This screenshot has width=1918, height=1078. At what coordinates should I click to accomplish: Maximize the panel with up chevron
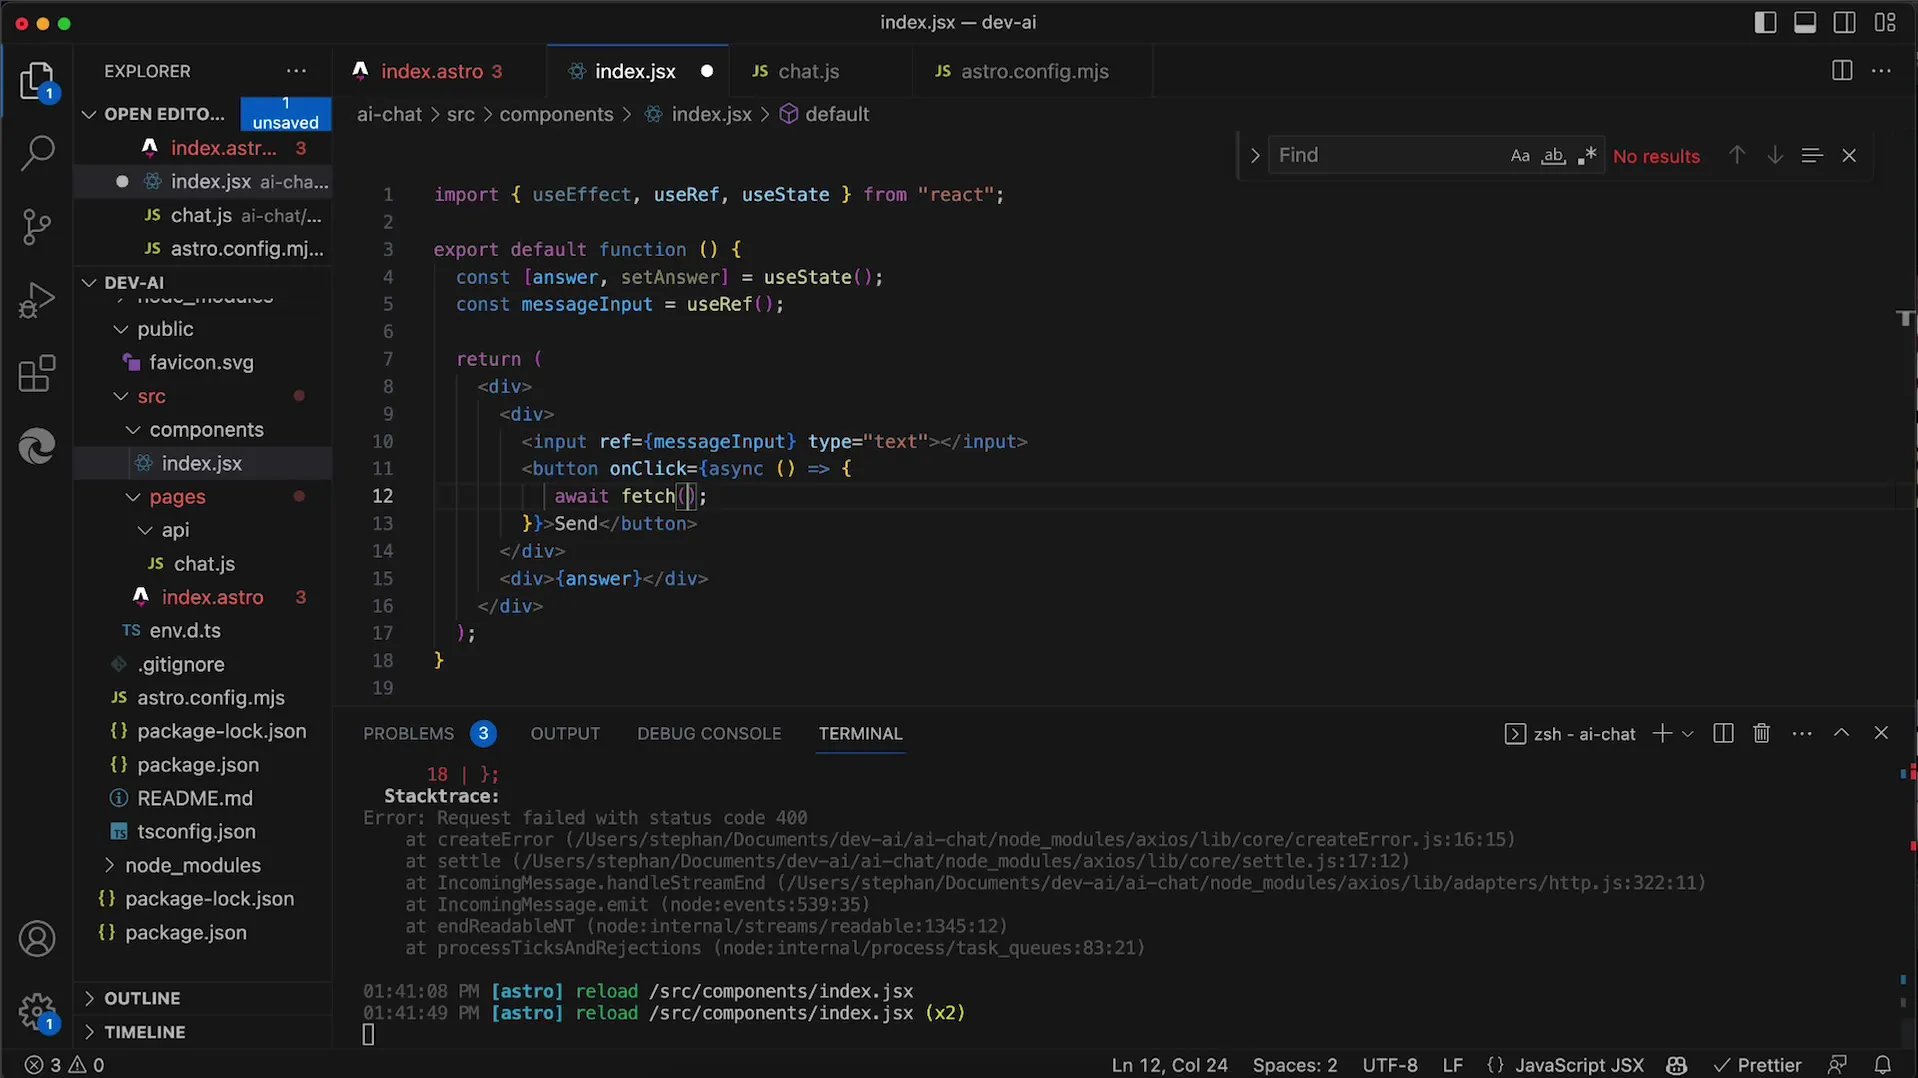[x=1841, y=733]
